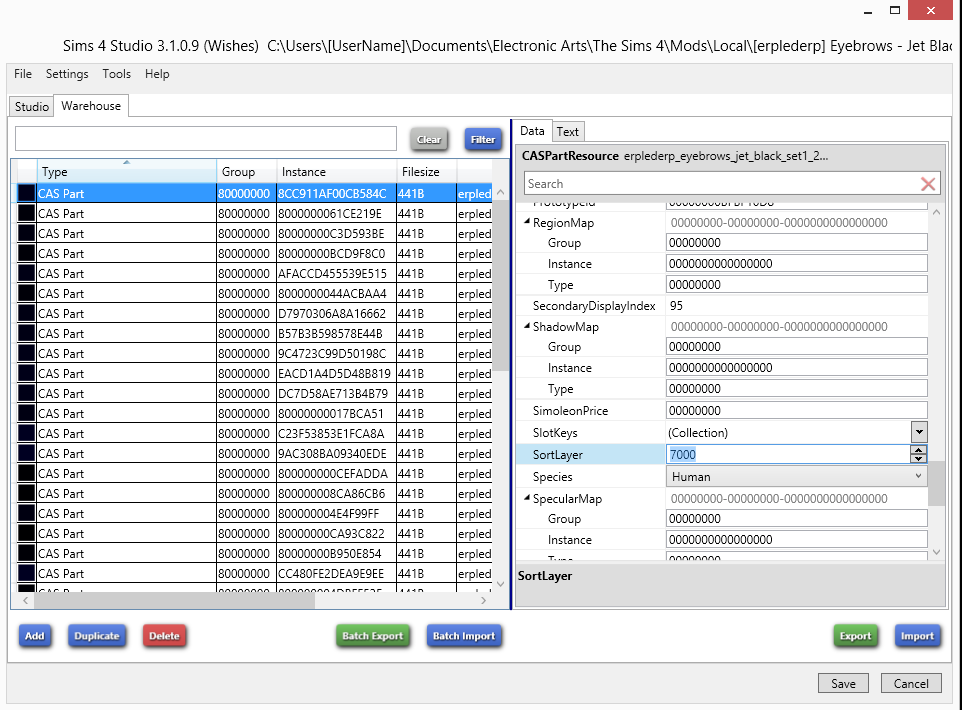The height and width of the screenshot is (710, 962).
Task: Select row with instance DC7D58AE713B4B79
Action: click(254, 393)
